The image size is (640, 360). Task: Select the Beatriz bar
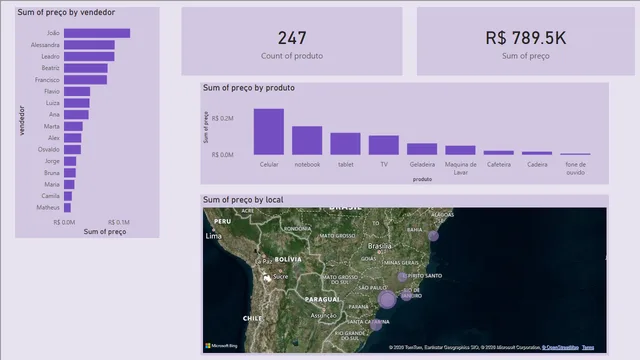pyautogui.click(x=86, y=68)
